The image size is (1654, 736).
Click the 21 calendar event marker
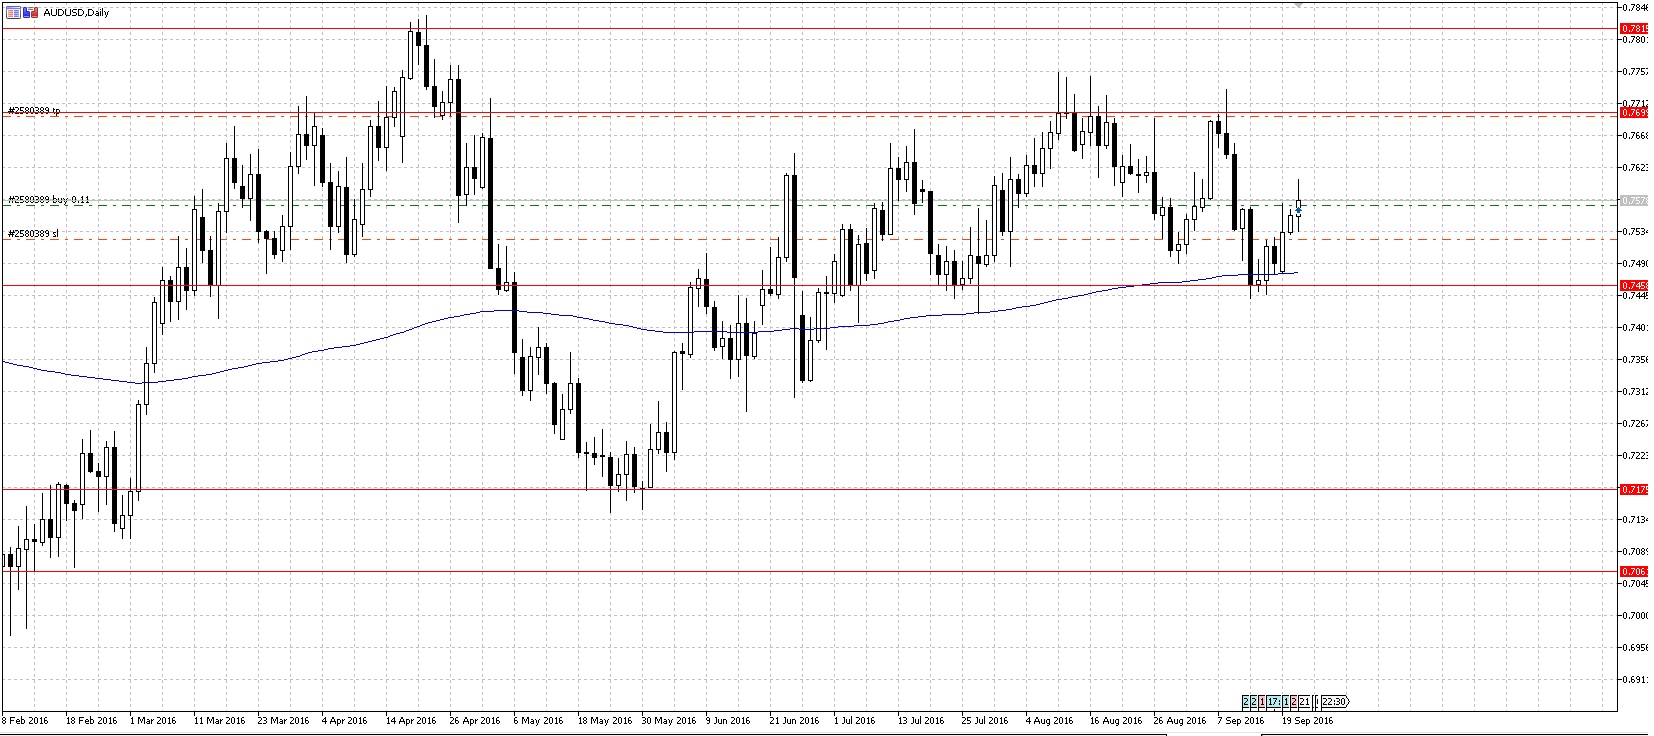click(x=1304, y=701)
